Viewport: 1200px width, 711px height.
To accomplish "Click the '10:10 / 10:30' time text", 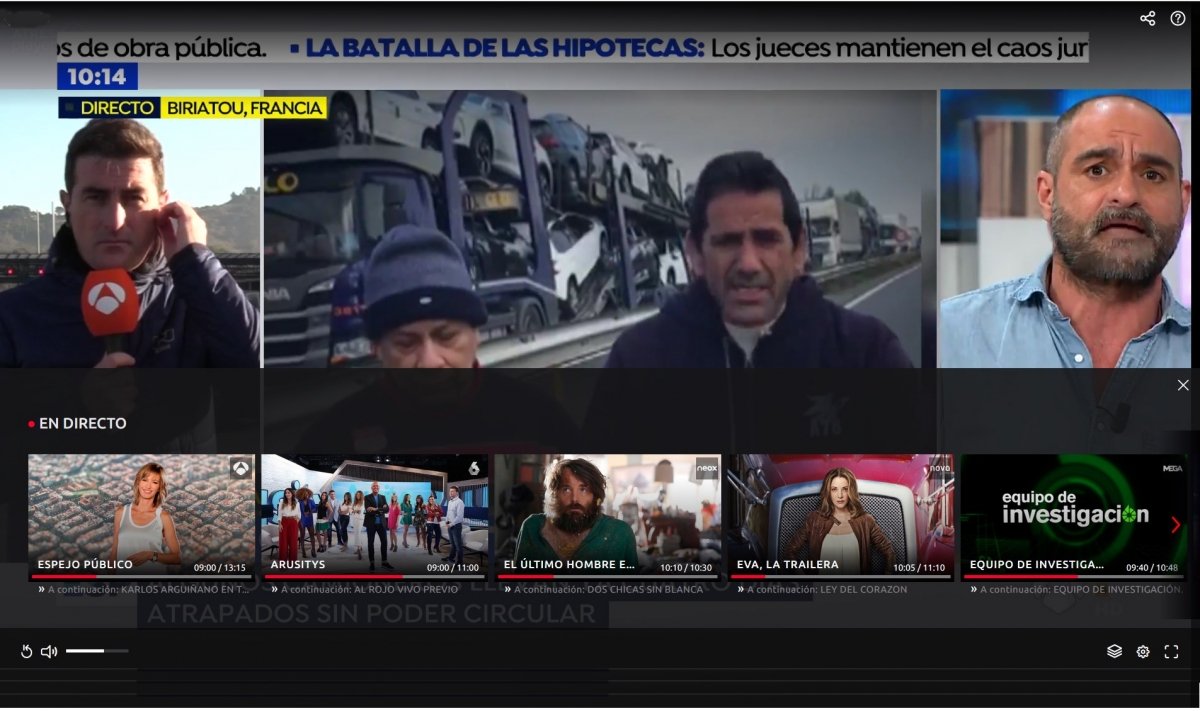I will tap(686, 567).
